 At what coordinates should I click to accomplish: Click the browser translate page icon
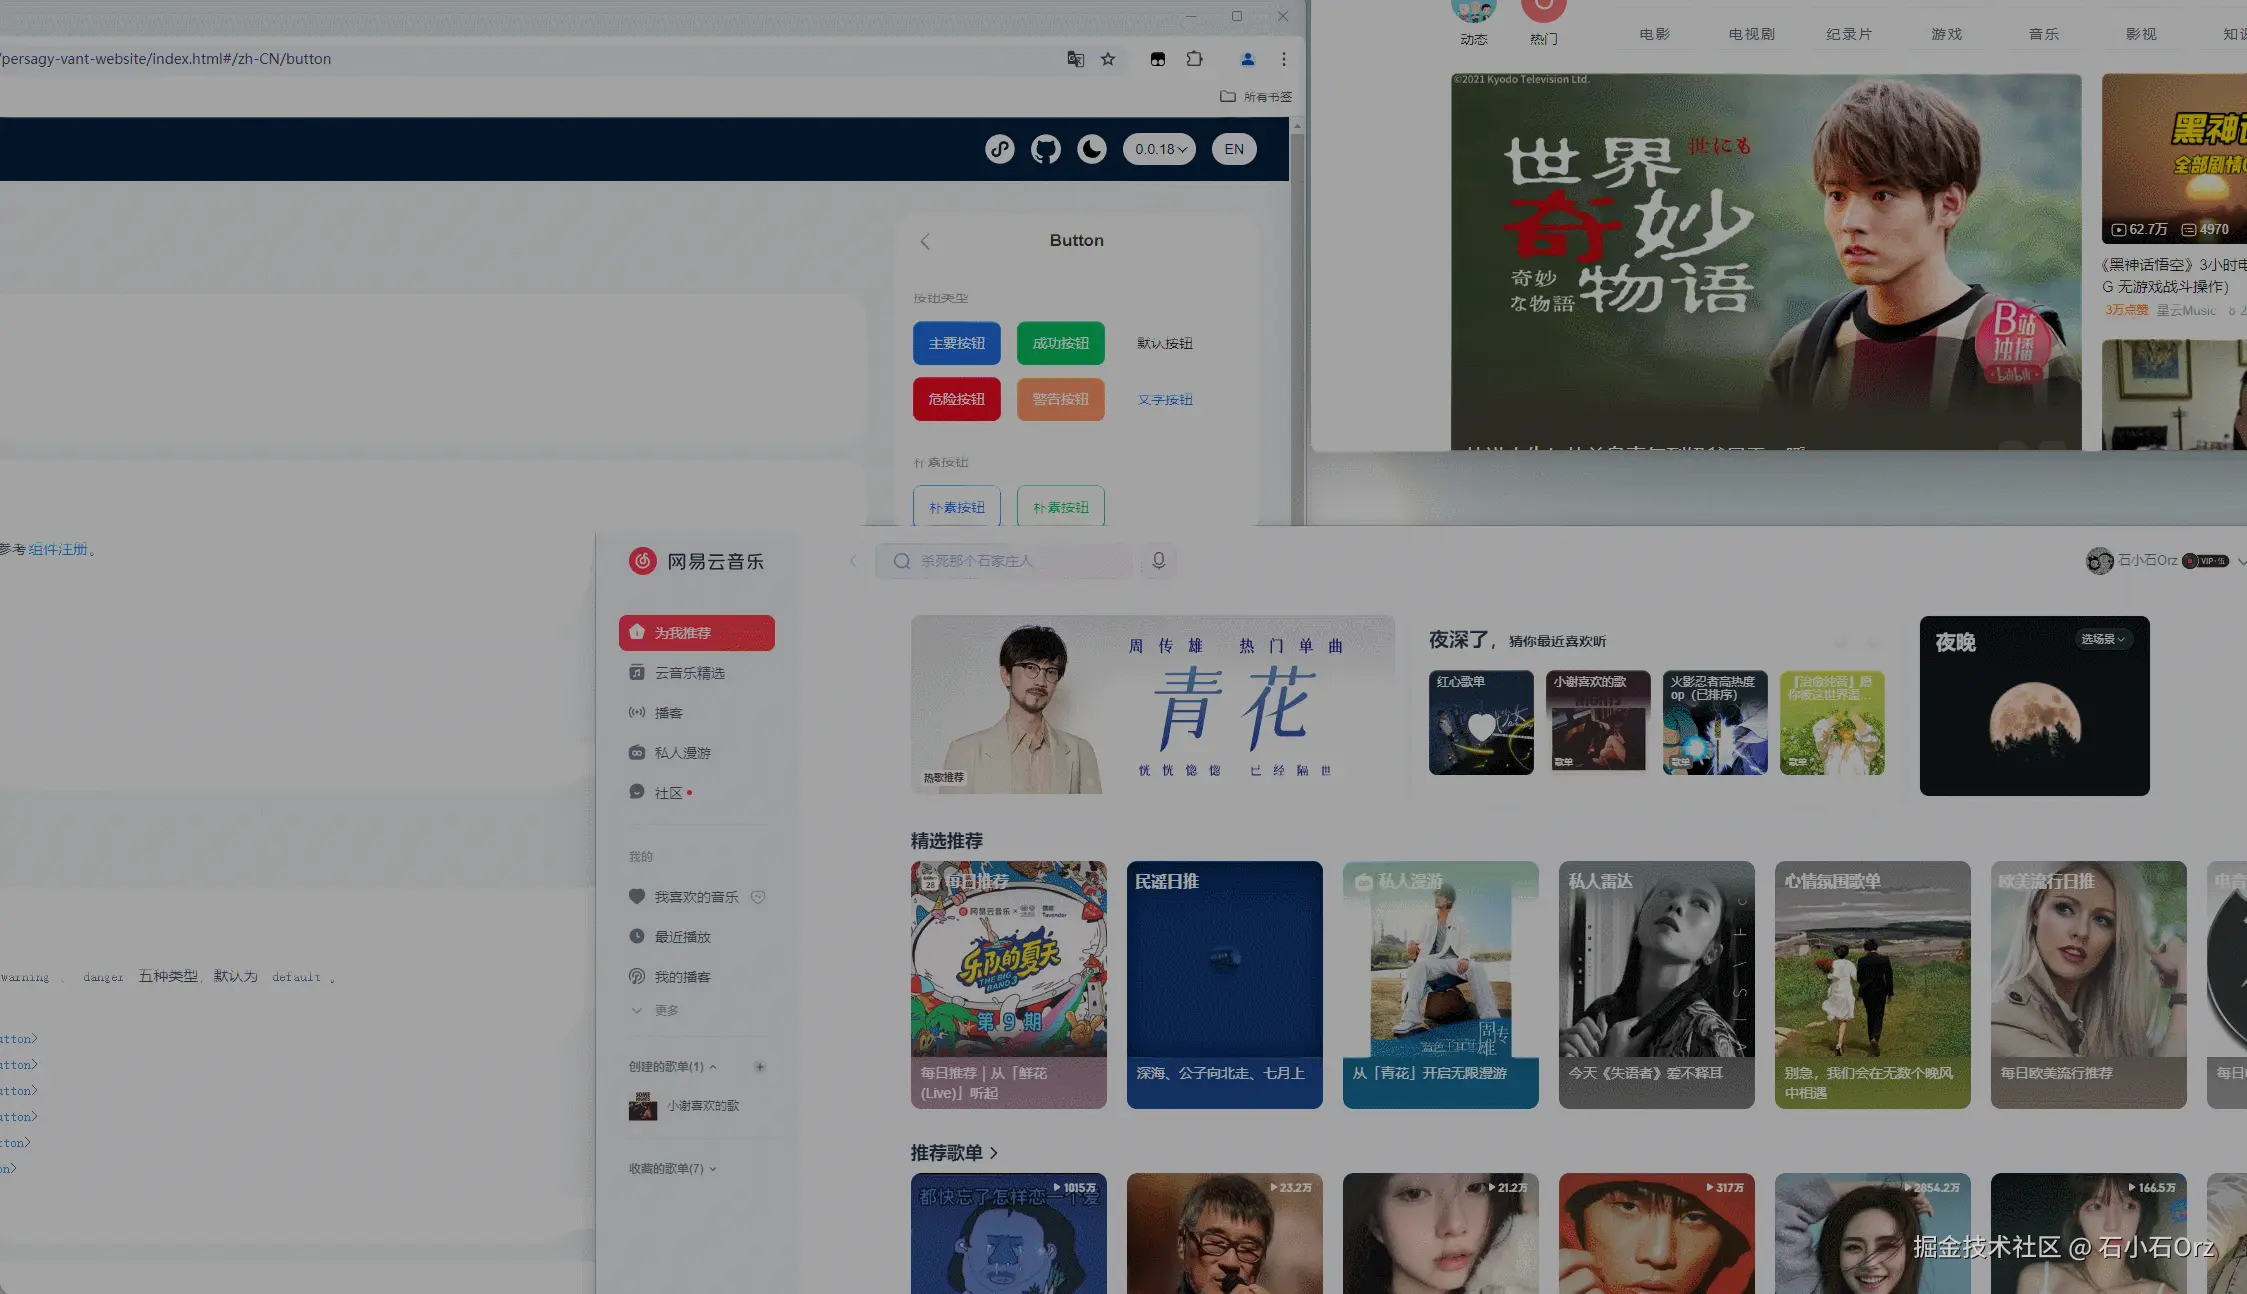click(1075, 59)
